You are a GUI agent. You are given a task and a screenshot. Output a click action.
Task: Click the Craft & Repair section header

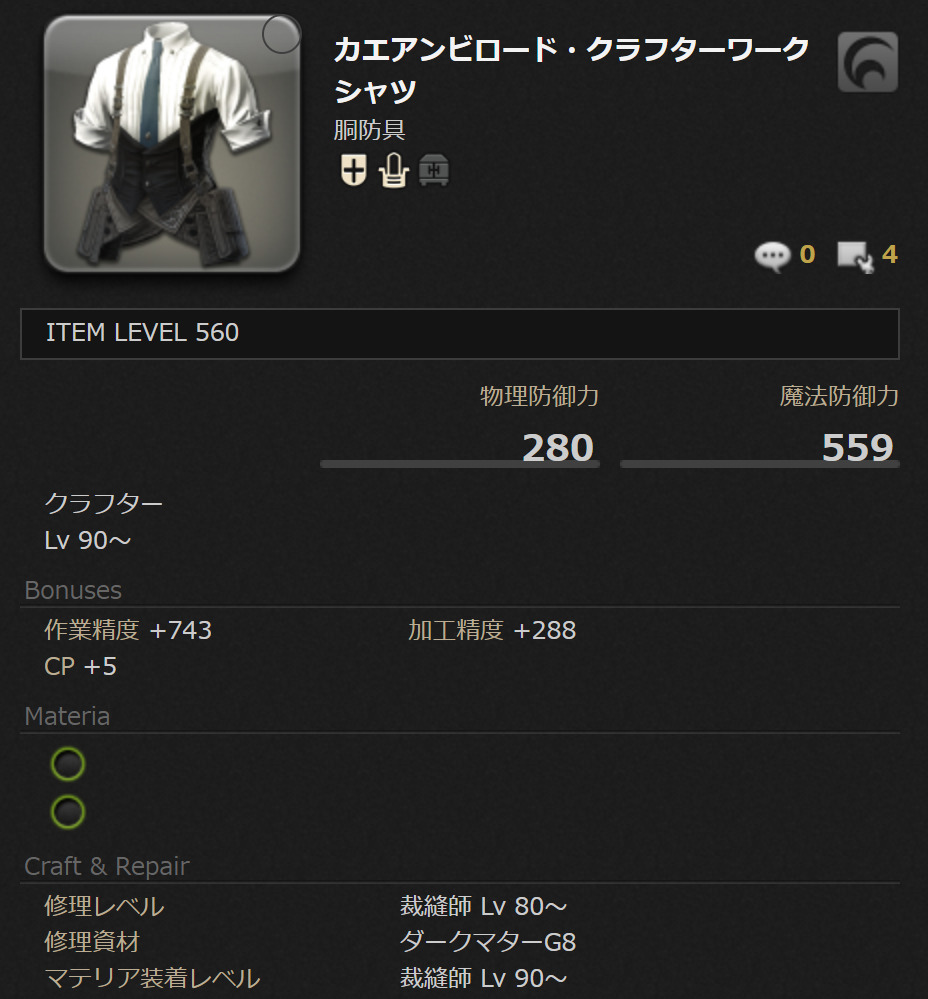(x=107, y=866)
